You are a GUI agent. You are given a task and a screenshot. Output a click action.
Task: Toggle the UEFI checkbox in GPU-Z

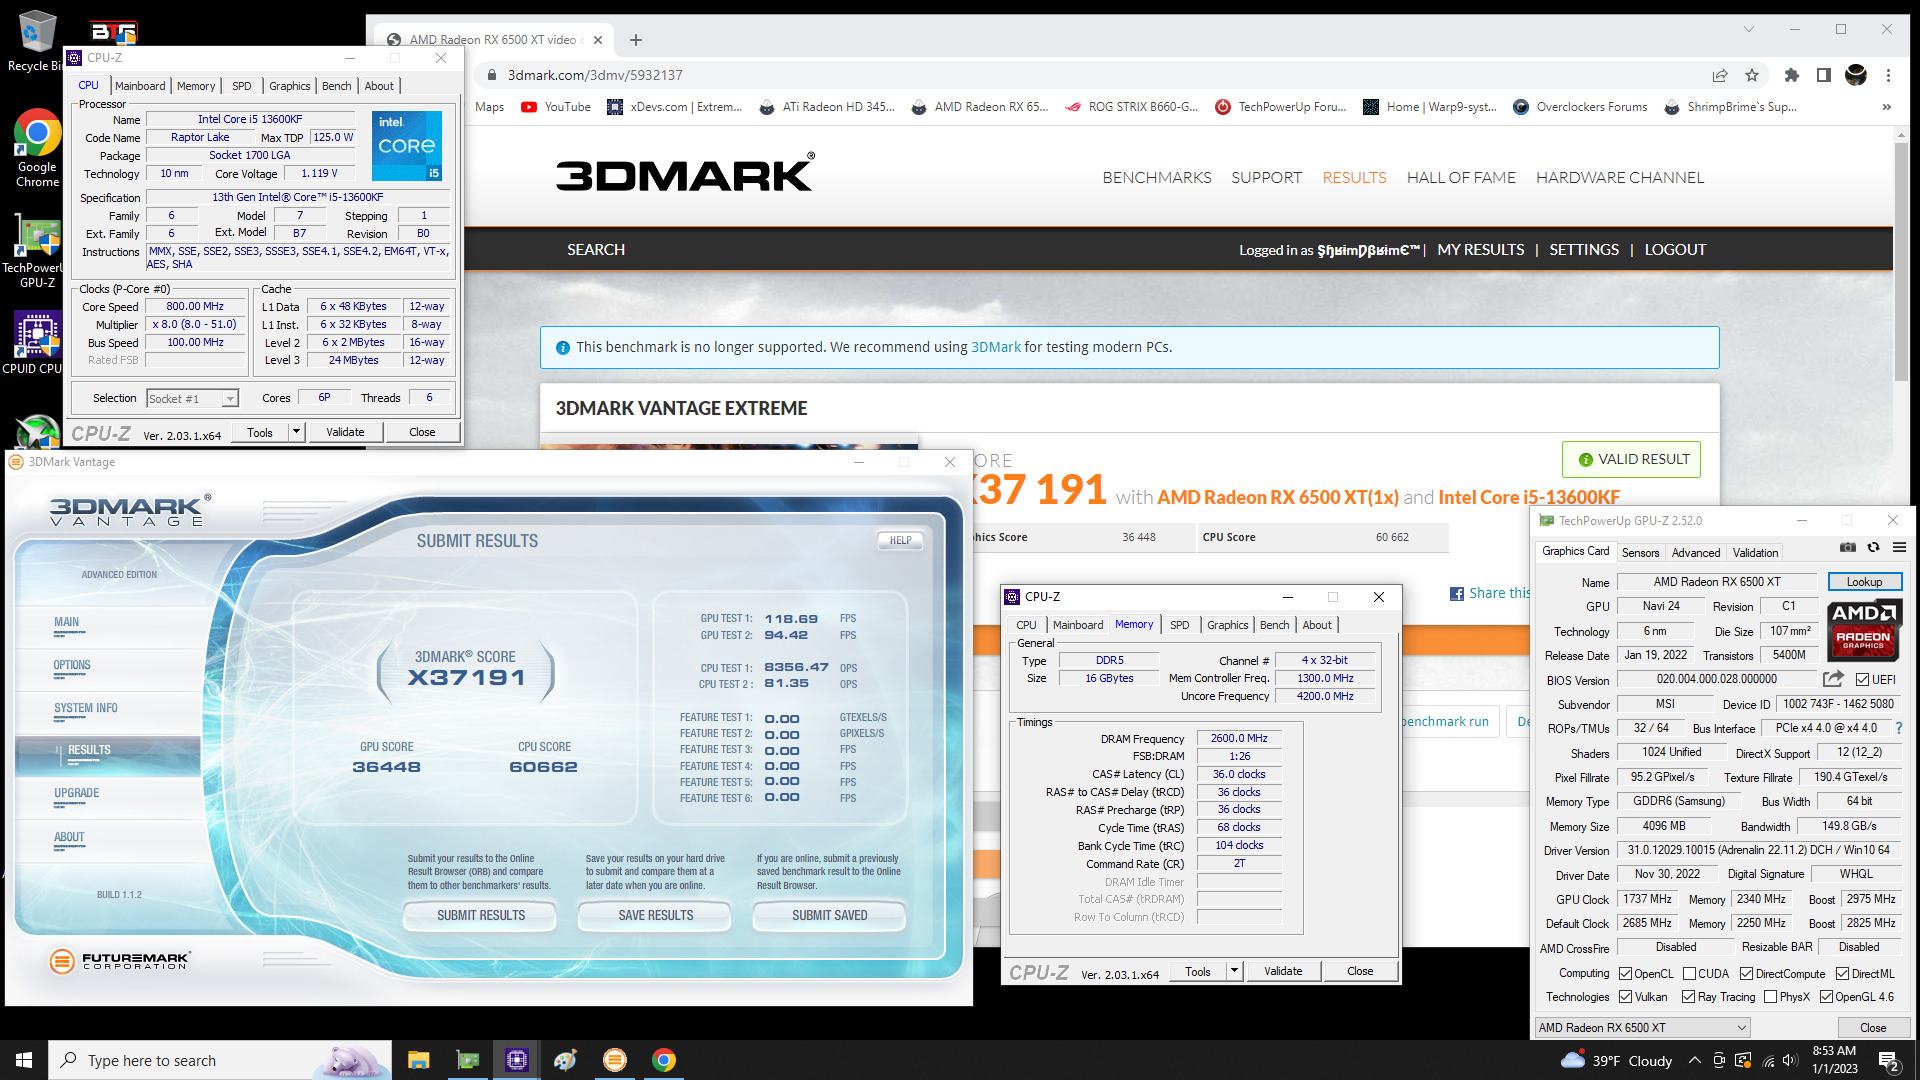1862,680
